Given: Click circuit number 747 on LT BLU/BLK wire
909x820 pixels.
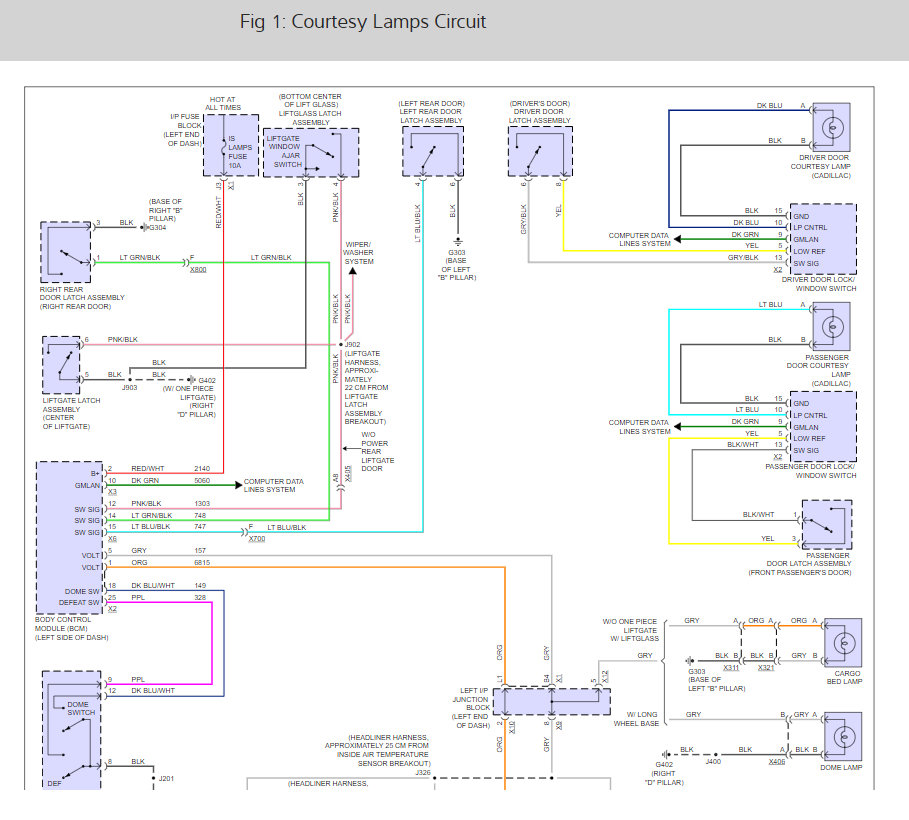Looking at the screenshot, I should [x=200, y=527].
